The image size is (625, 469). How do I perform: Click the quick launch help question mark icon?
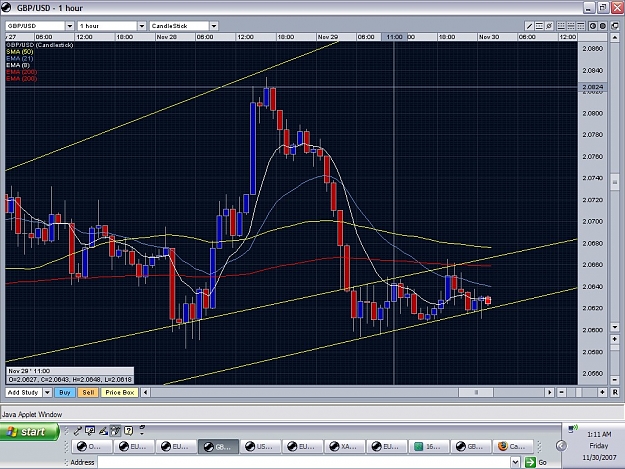click(128, 431)
